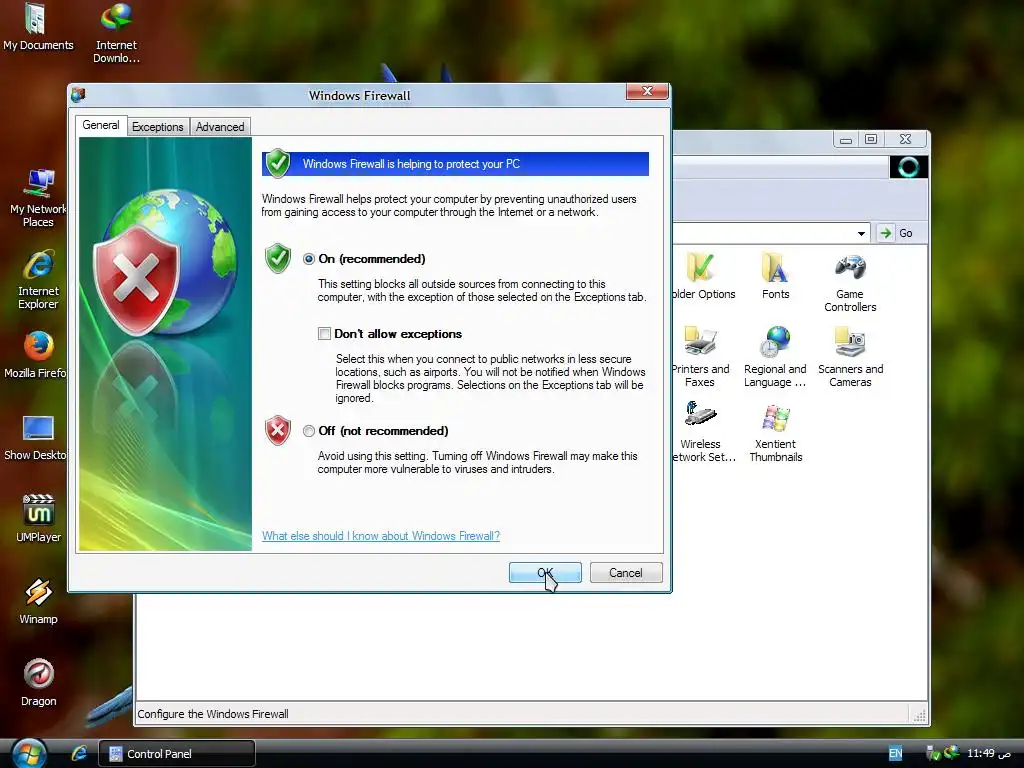Select On (recommended) radio button

point(309,259)
